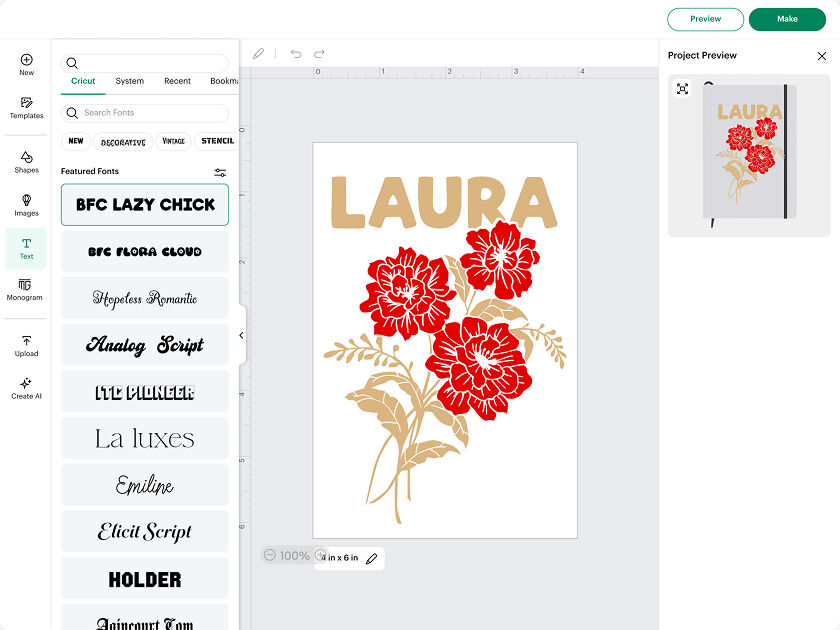Open the Shapes tool in sidebar
The image size is (840, 630).
(26, 161)
